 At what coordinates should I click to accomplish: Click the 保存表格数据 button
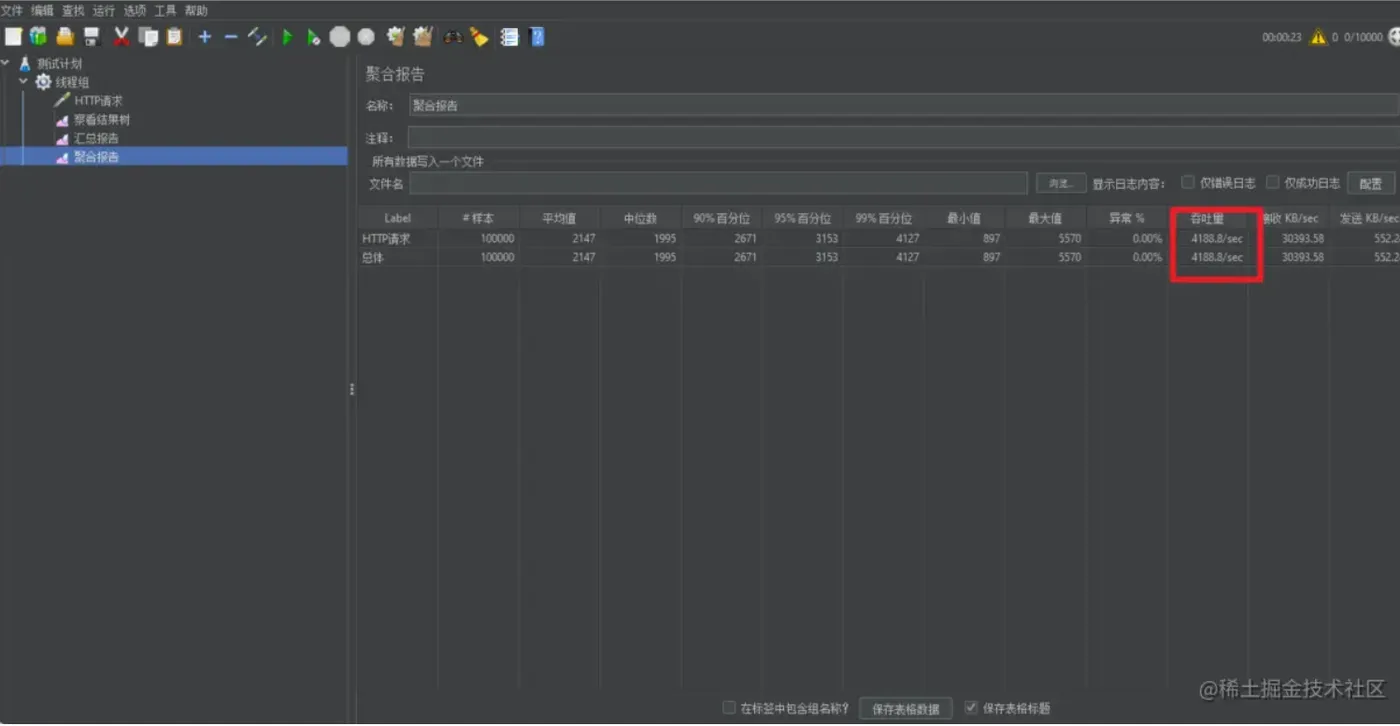tap(906, 708)
